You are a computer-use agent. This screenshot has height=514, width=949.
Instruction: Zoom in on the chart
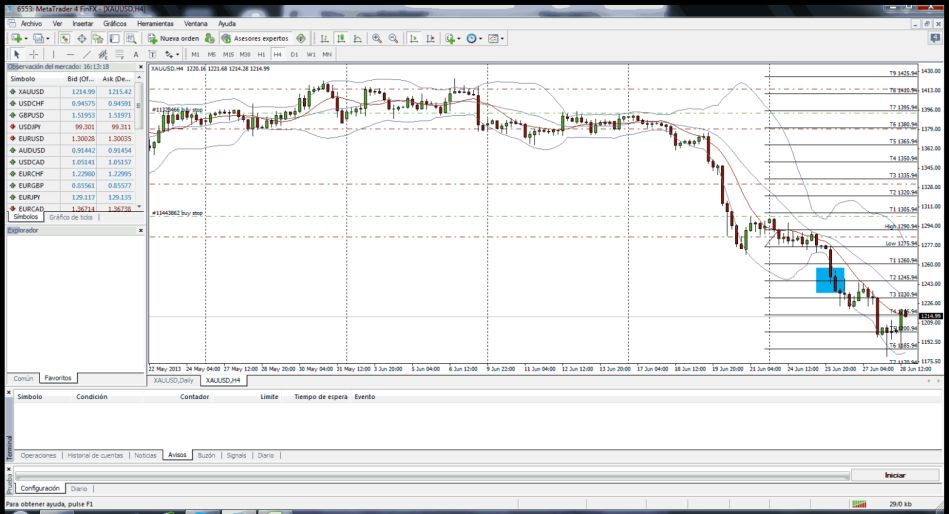[x=377, y=38]
